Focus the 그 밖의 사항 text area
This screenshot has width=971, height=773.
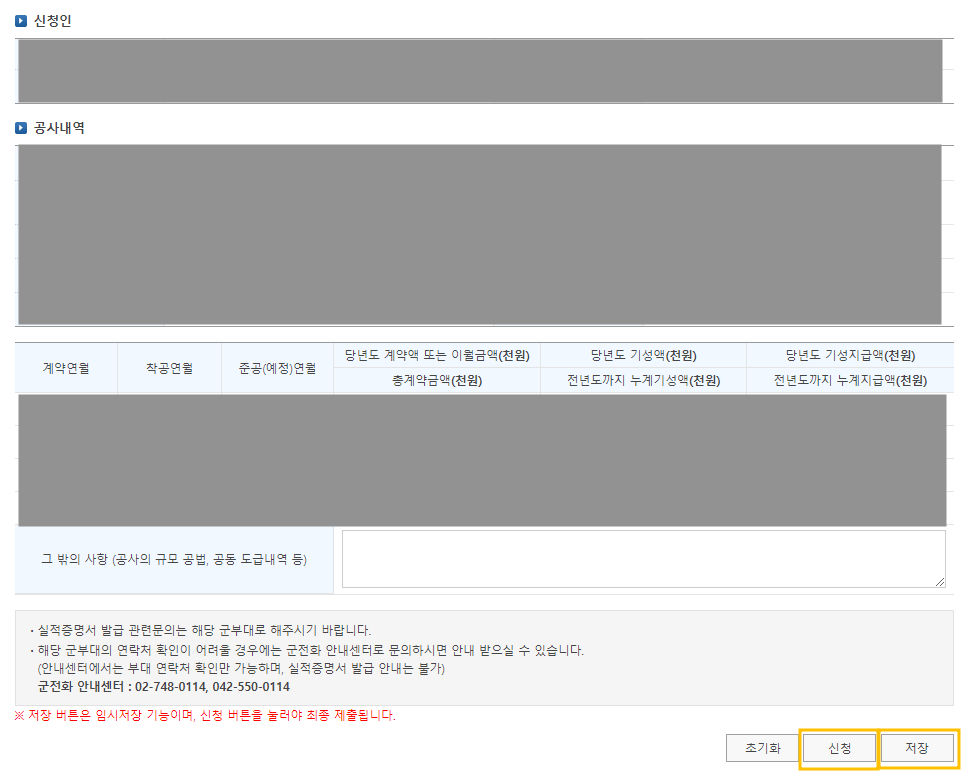643,559
